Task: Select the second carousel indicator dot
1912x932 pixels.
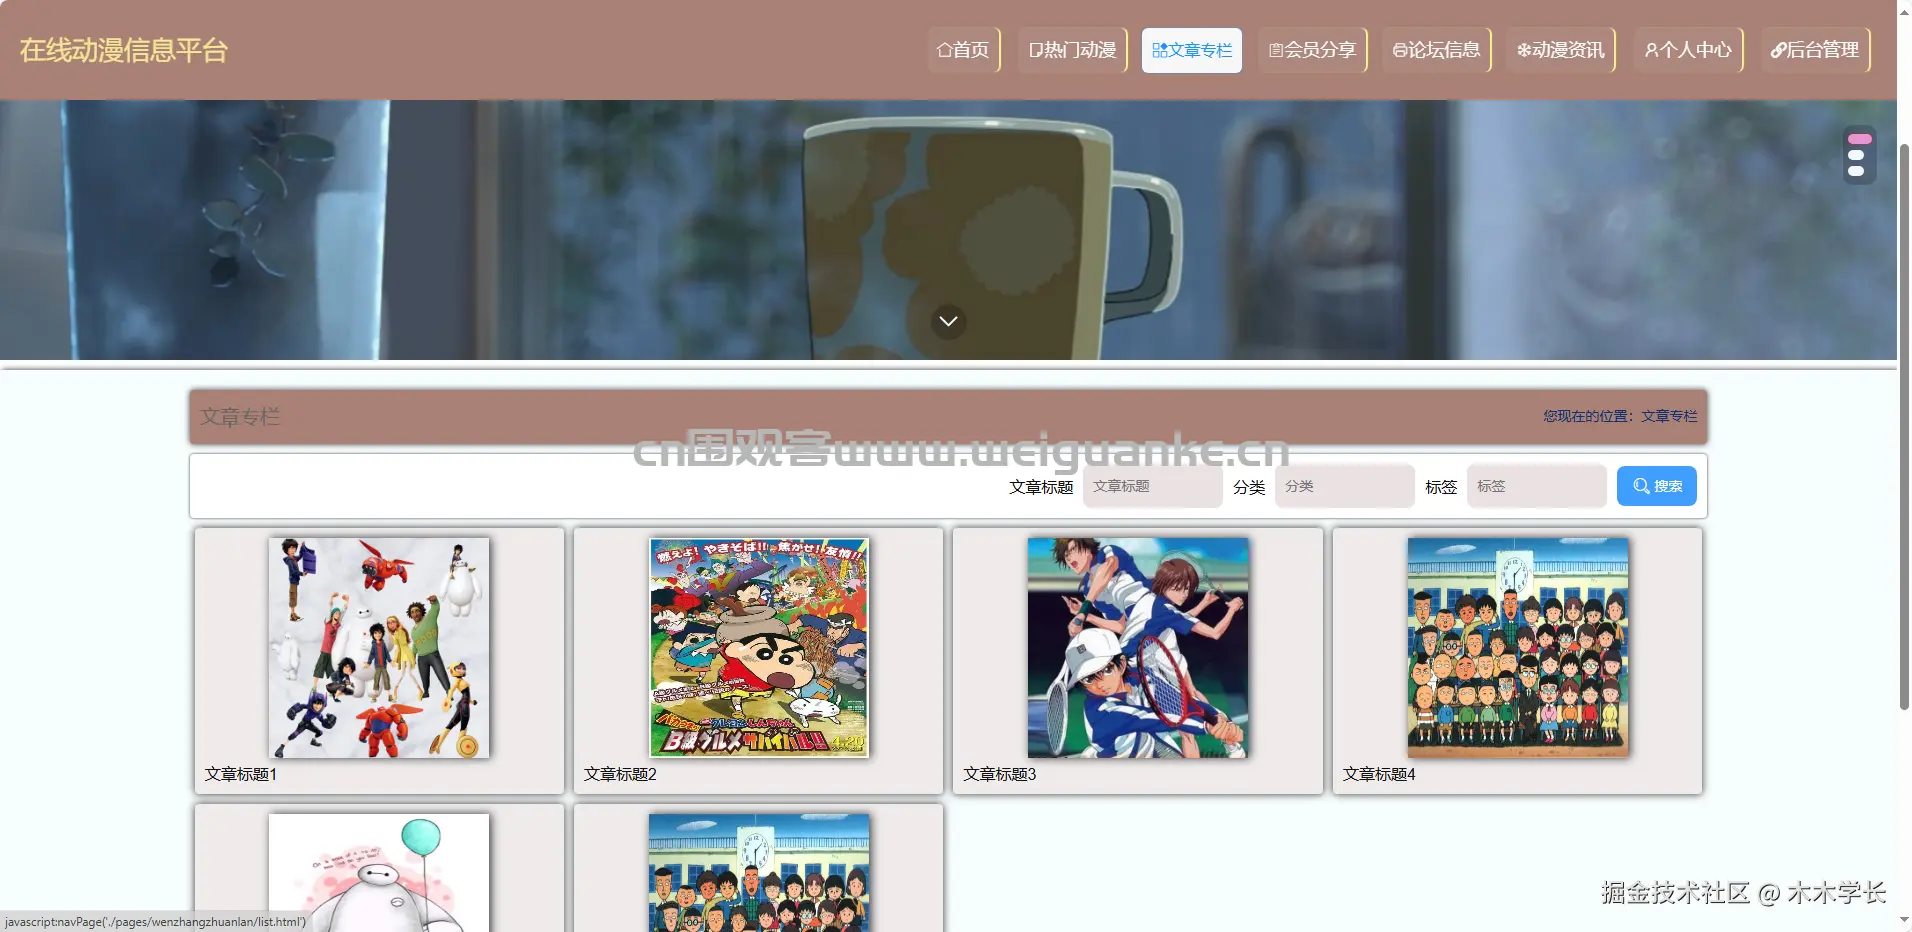Action: tap(1857, 155)
